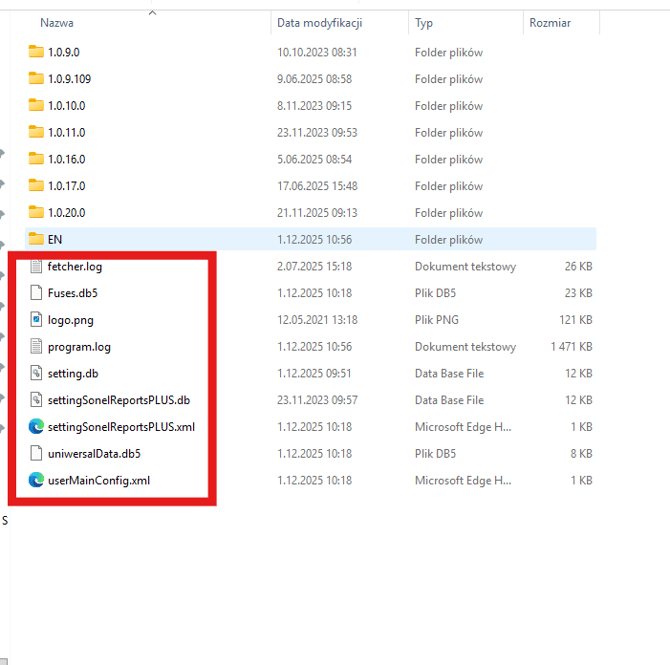Sort by Rozmiar column header
Image resolution: width=670 pixels, height=665 pixels.
pos(549,23)
